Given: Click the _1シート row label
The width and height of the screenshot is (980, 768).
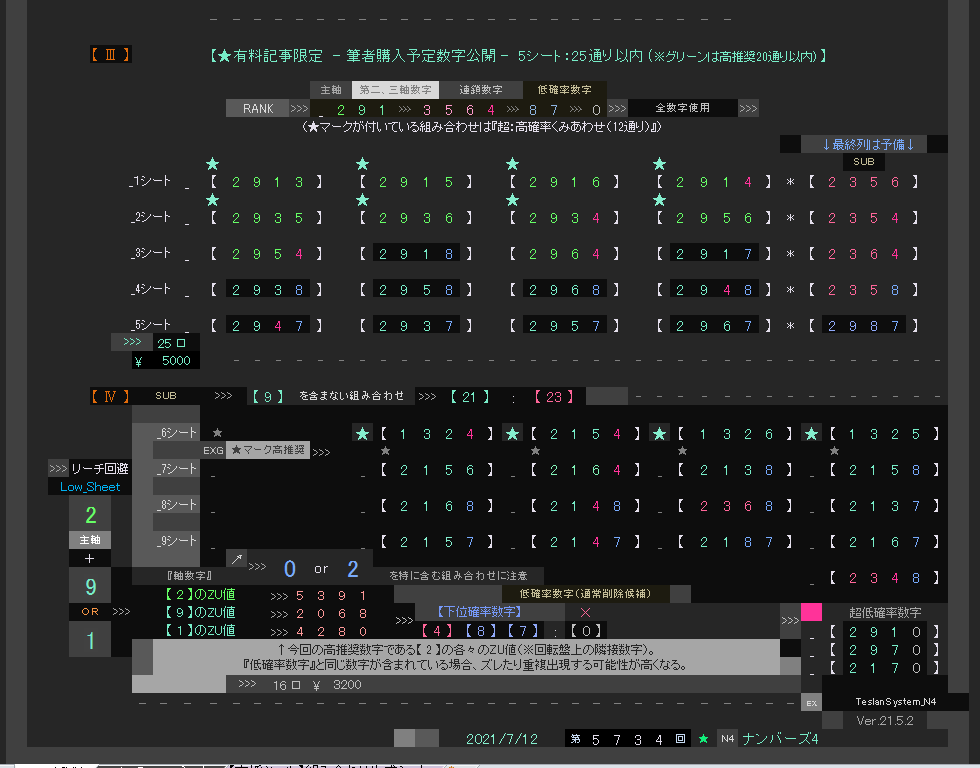Looking at the screenshot, I should tap(151, 181).
